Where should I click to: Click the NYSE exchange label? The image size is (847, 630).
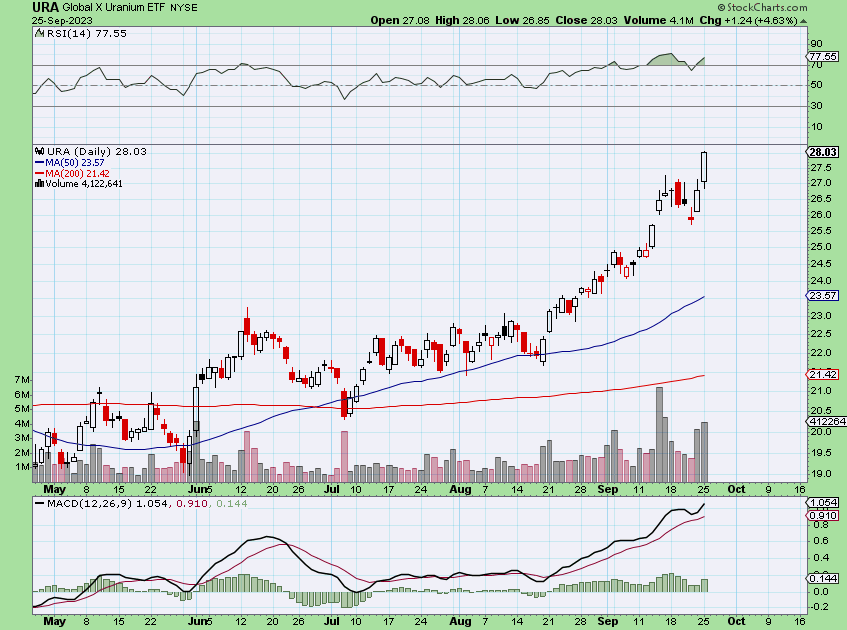tap(184, 8)
